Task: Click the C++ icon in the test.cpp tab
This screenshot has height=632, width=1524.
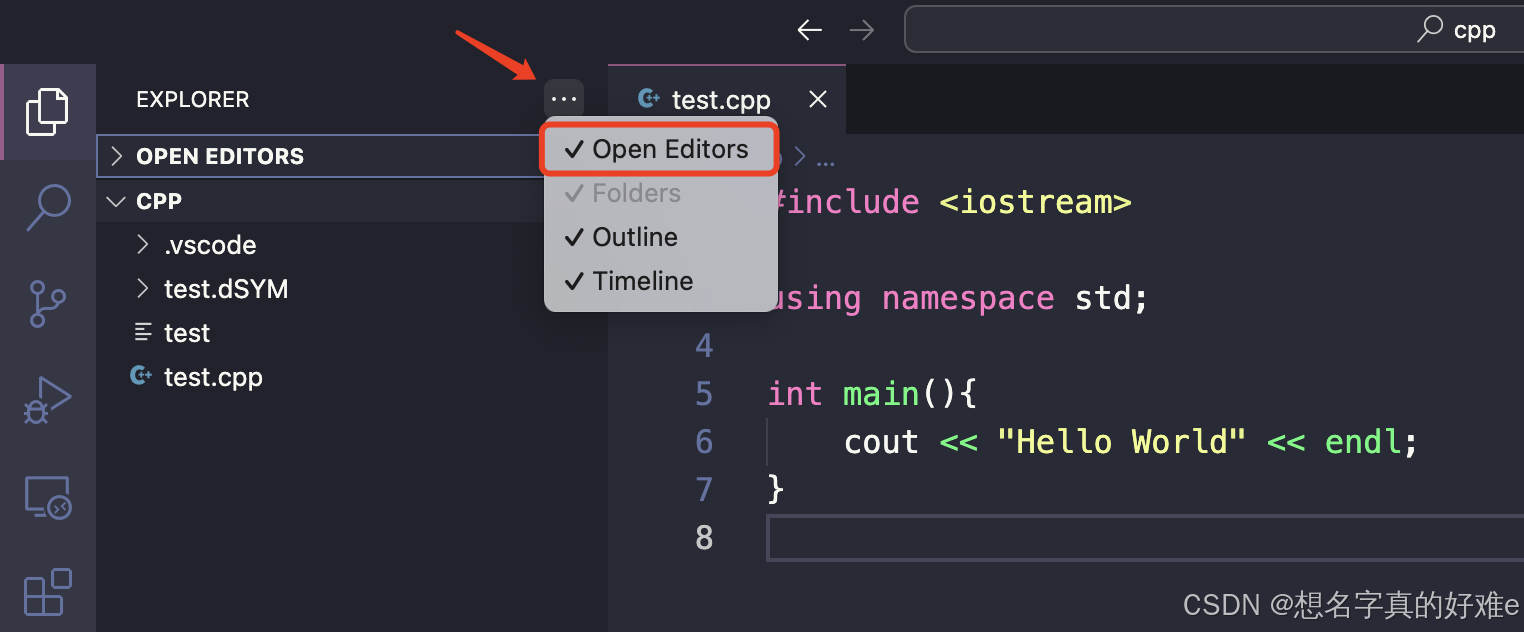Action: point(650,99)
